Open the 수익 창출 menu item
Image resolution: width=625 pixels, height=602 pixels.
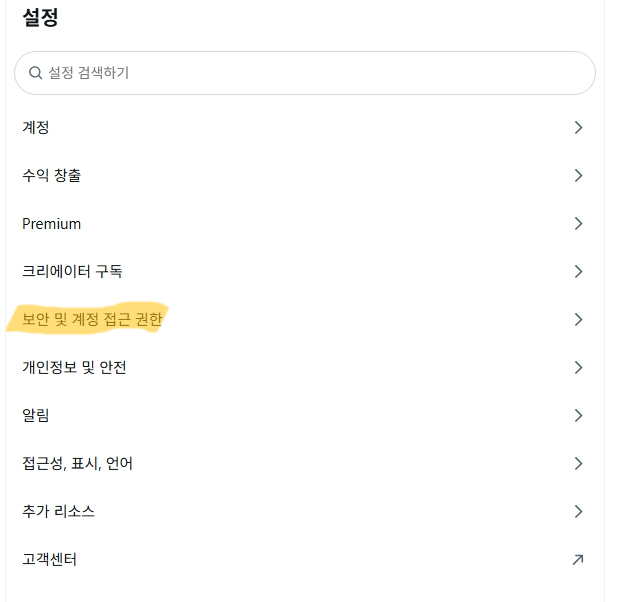[52, 176]
